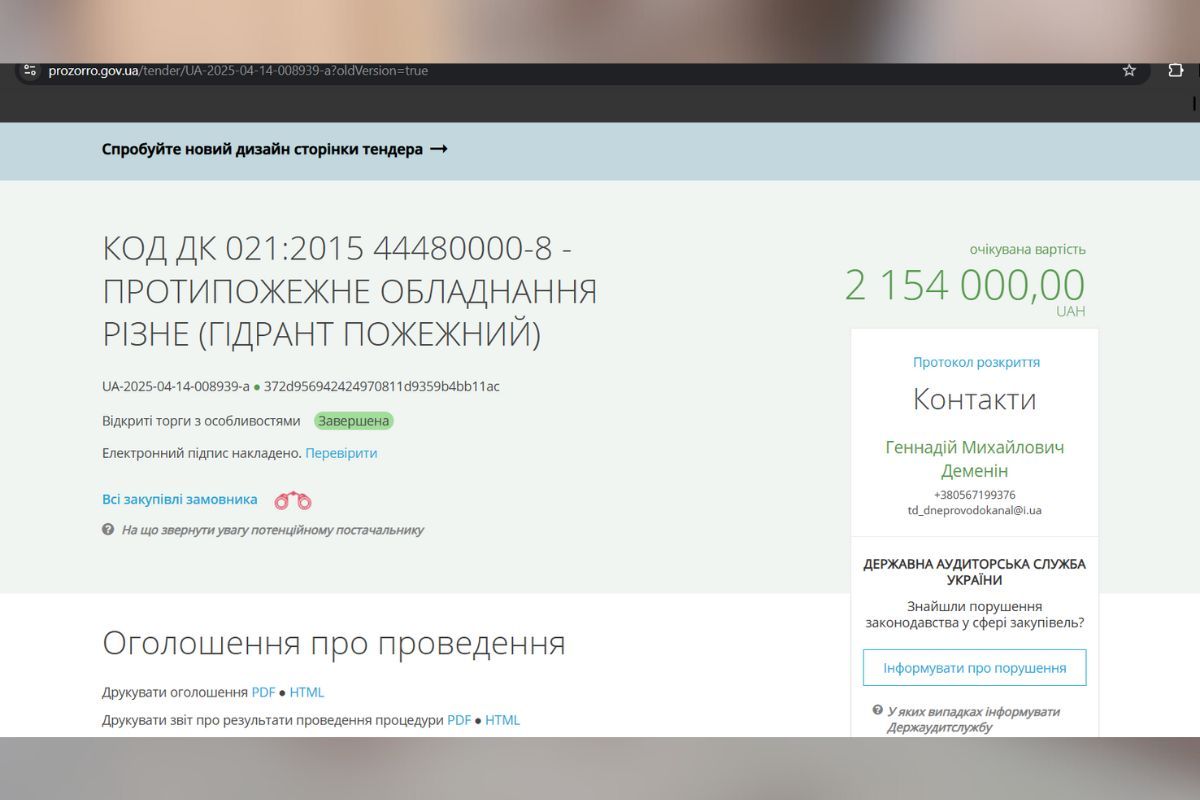Screen dimensions: 1200x800
Task: Open HTML version of the announcement
Action: pyautogui.click(x=306, y=692)
